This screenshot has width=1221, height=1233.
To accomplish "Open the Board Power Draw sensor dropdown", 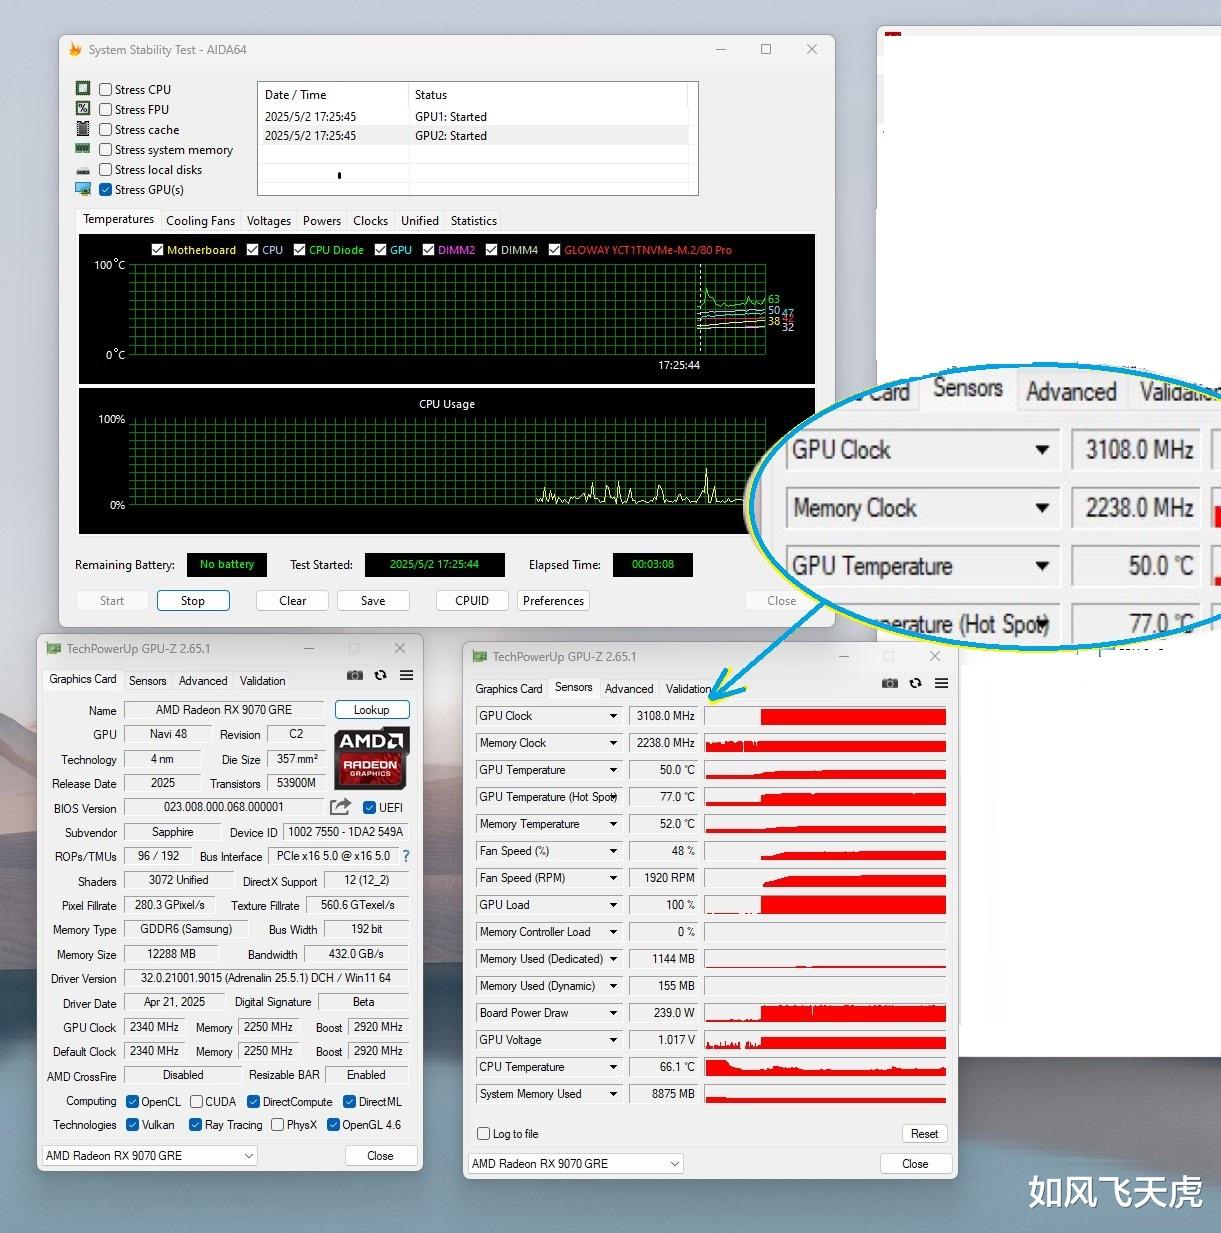I will (613, 1013).
